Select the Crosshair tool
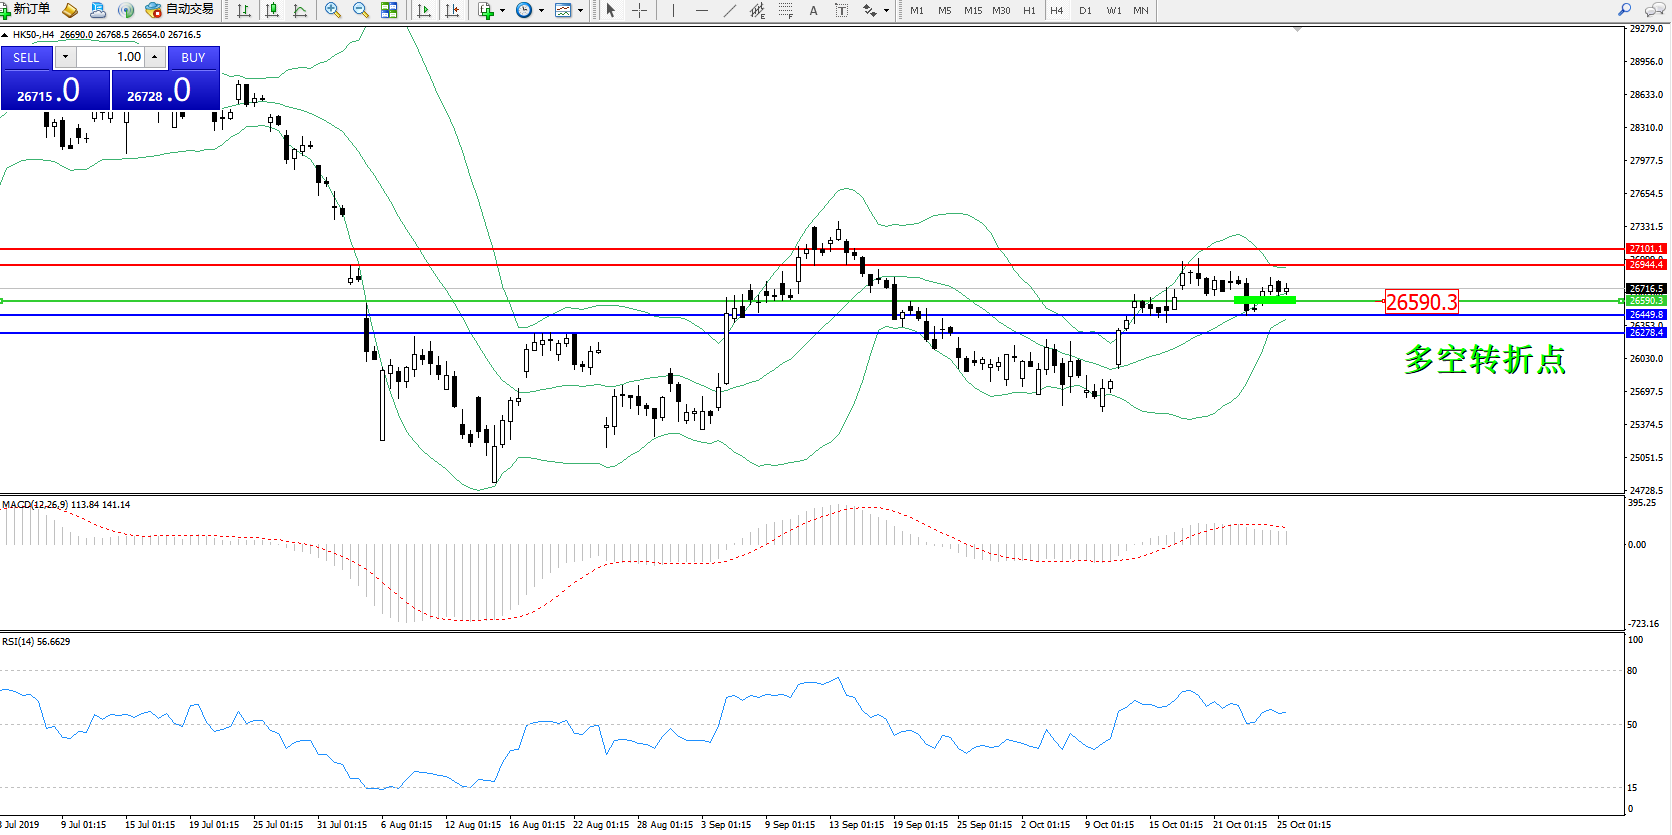 (x=639, y=10)
